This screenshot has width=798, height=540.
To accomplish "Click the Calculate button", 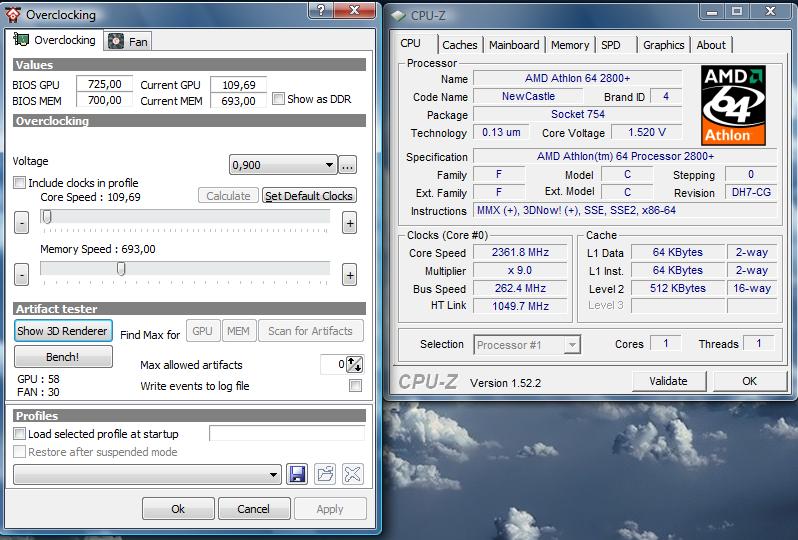I will pyautogui.click(x=229, y=196).
